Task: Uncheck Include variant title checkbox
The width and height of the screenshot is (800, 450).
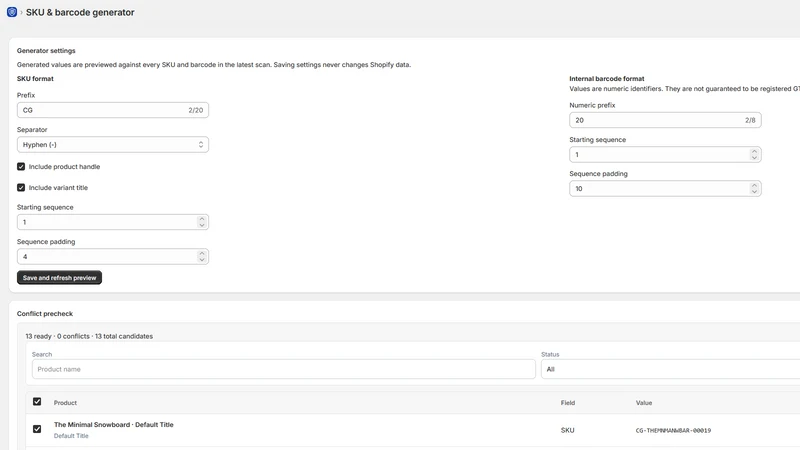Action: pyautogui.click(x=21, y=187)
